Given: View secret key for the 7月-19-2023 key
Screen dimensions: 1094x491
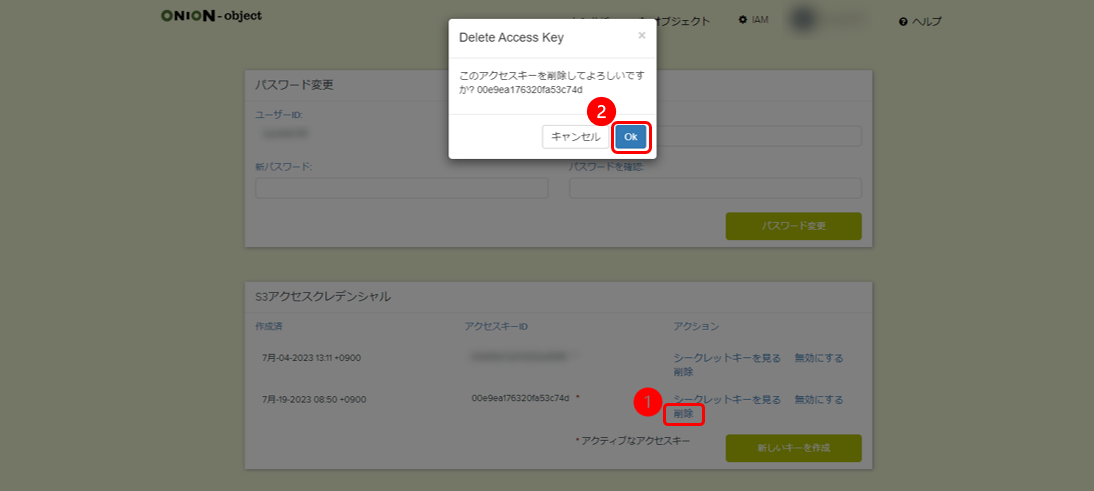Looking at the screenshot, I should (727, 399).
